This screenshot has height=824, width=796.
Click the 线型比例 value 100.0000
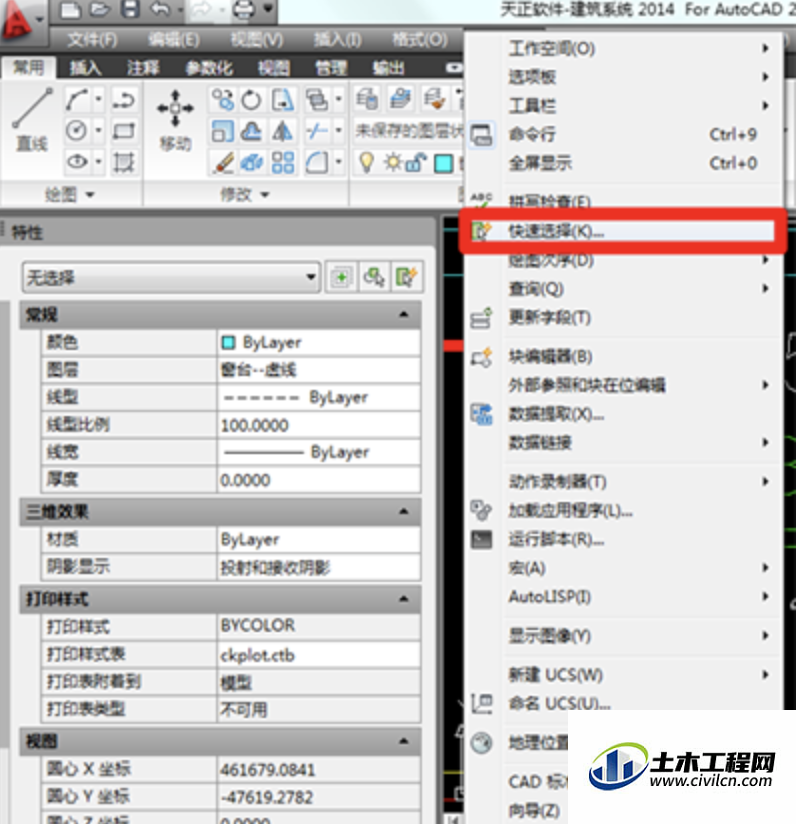319,425
